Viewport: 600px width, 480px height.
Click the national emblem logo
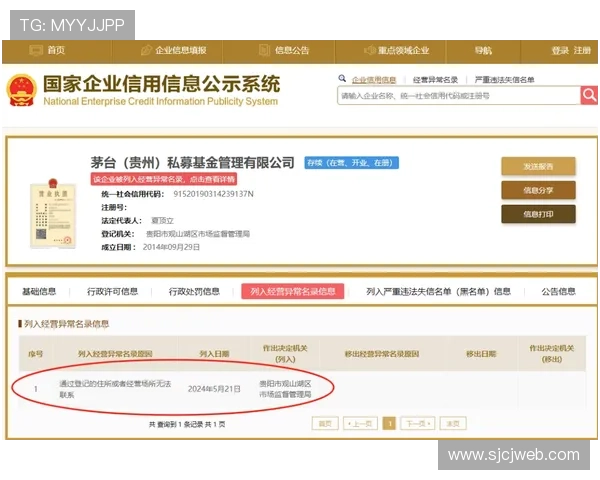(x=21, y=91)
